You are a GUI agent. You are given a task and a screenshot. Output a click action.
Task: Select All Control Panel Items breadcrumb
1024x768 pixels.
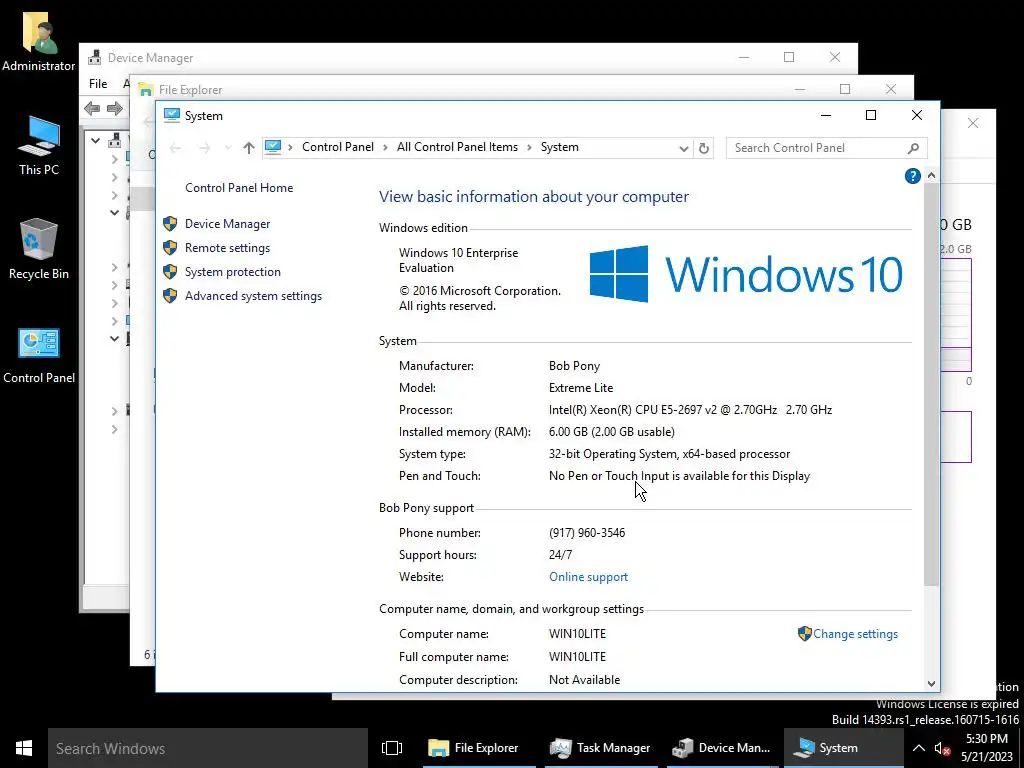coord(457,148)
